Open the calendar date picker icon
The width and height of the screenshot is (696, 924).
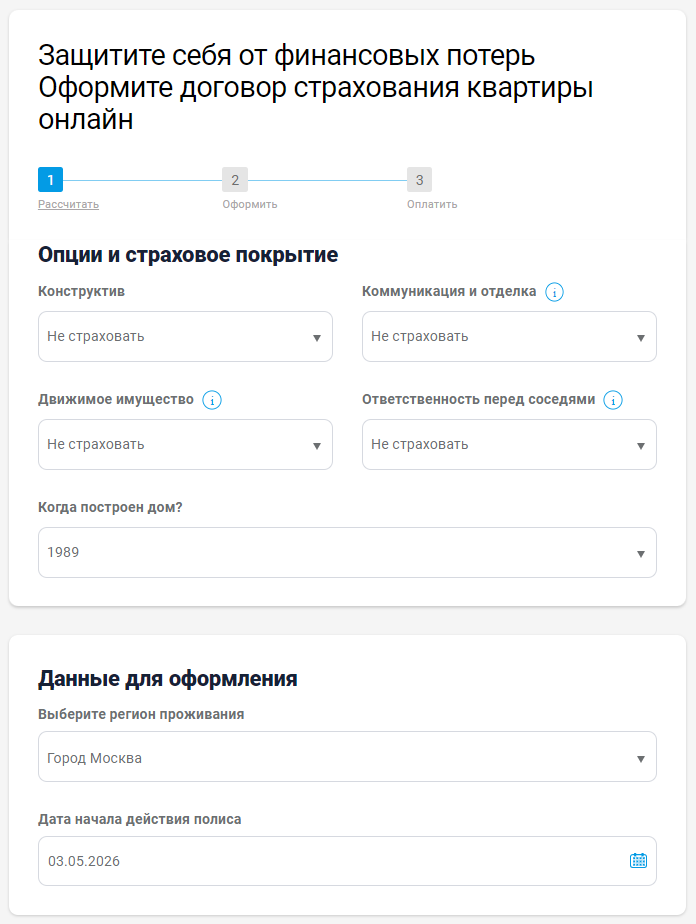point(638,861)
